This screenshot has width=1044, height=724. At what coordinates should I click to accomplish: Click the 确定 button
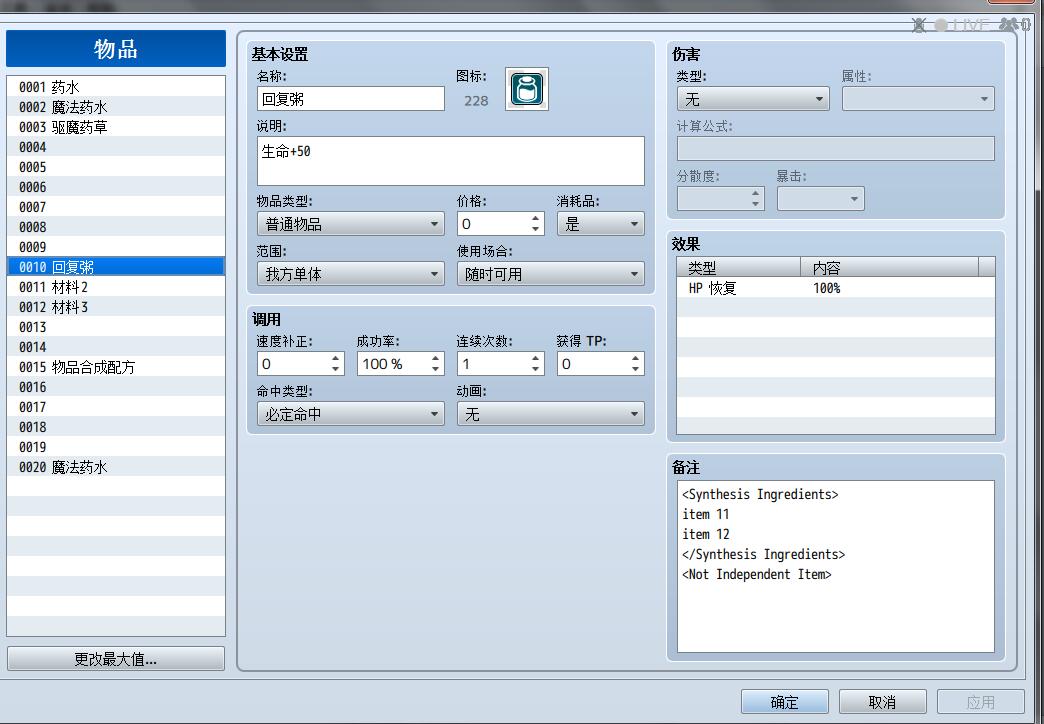coord(784,702)
